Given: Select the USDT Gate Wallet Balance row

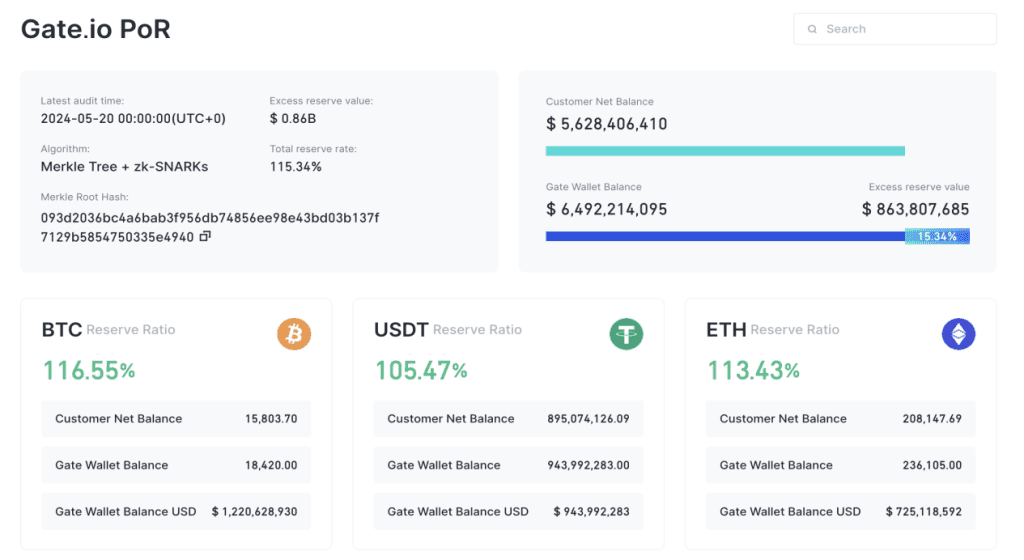Looking at the screenshot, I should click(x=508, y=465).
